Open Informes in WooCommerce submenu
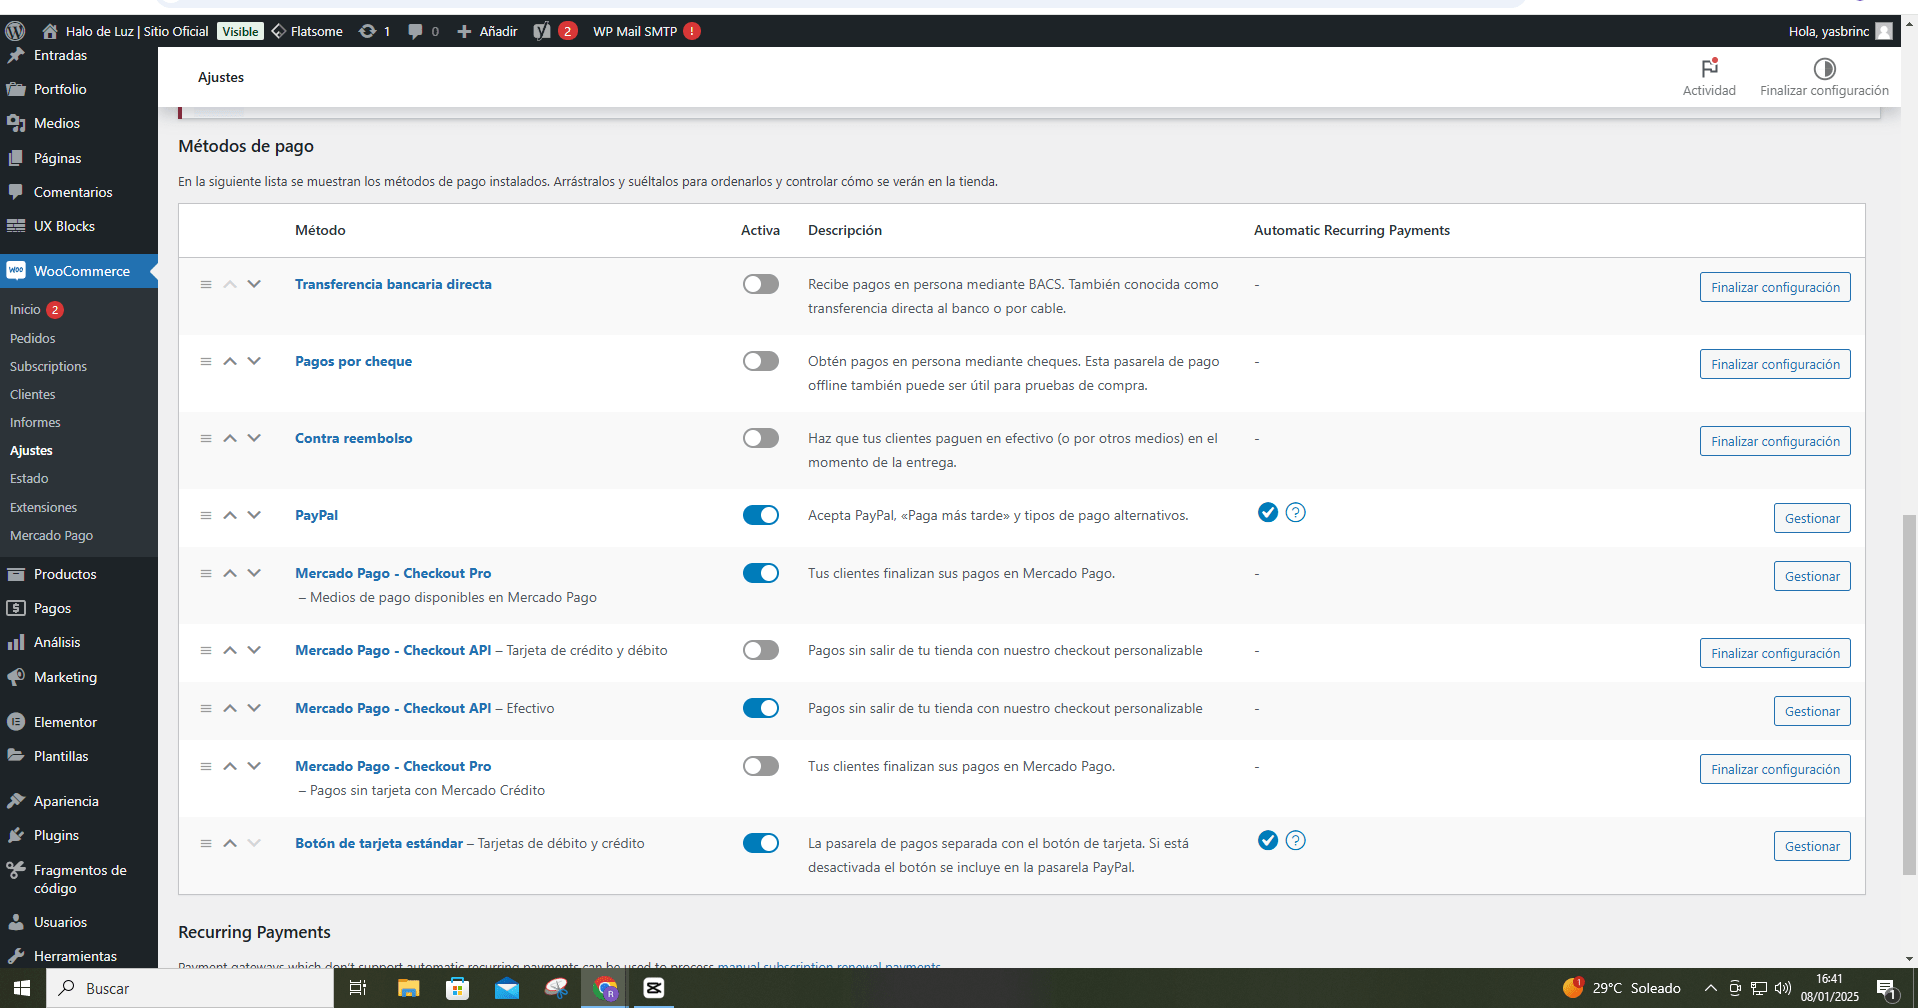This screenshot has width=1918, height=1008. click(35, 422)
